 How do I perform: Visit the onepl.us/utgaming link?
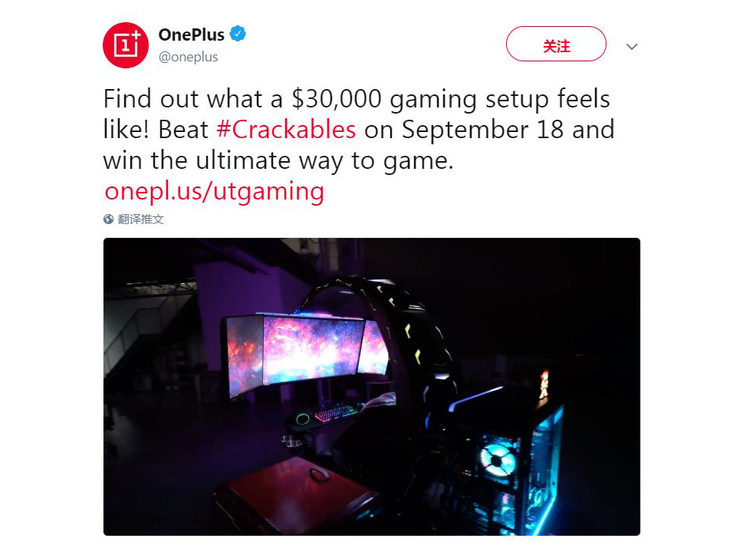[215, 191]
